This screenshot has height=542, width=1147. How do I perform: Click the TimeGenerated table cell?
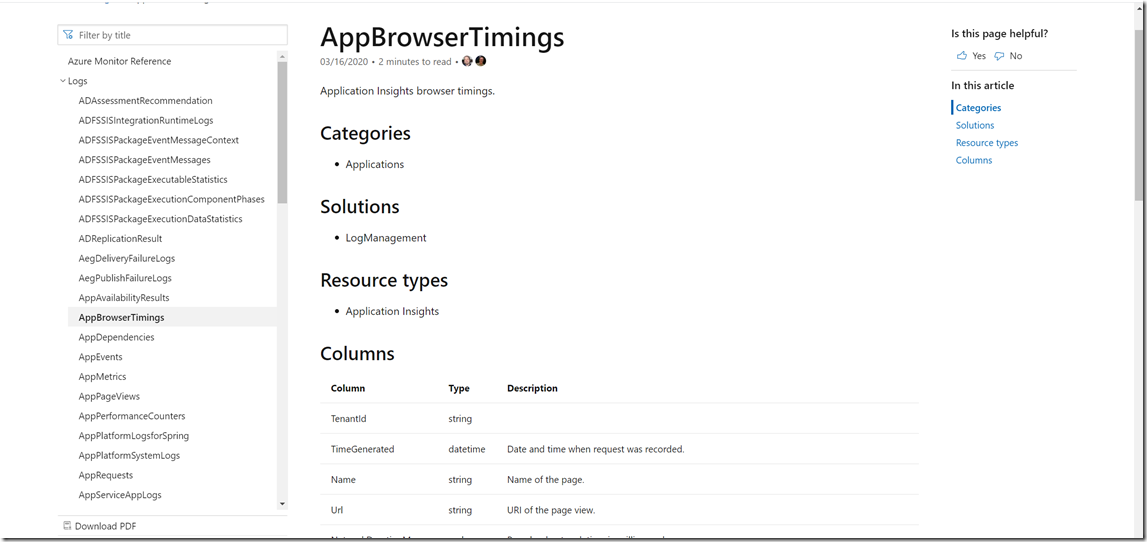362,450
